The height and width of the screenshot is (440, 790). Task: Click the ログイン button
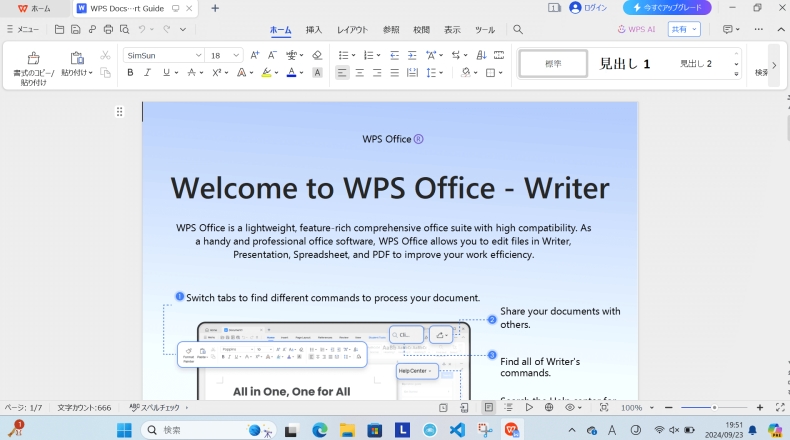588,8
